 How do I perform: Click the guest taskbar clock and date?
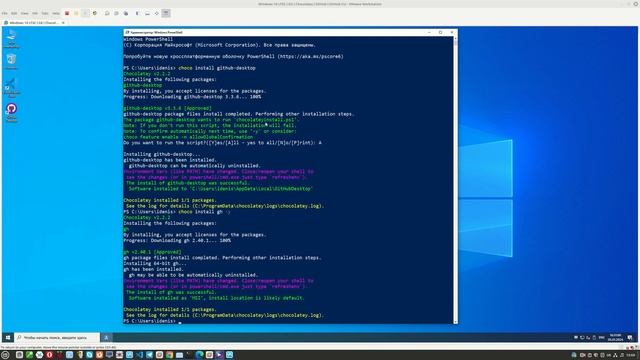[615, 338]
